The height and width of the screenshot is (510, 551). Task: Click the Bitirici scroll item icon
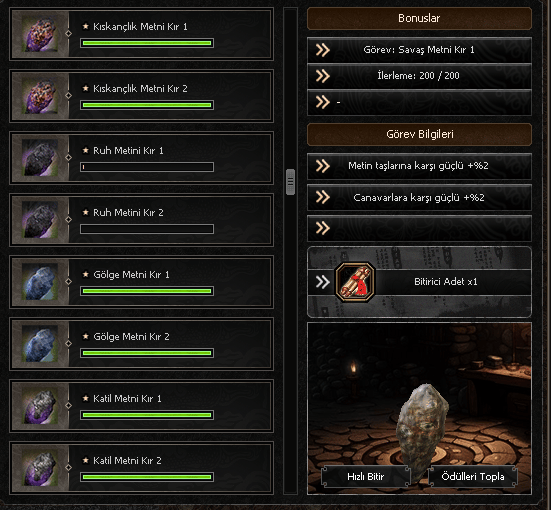click(355, 282)
